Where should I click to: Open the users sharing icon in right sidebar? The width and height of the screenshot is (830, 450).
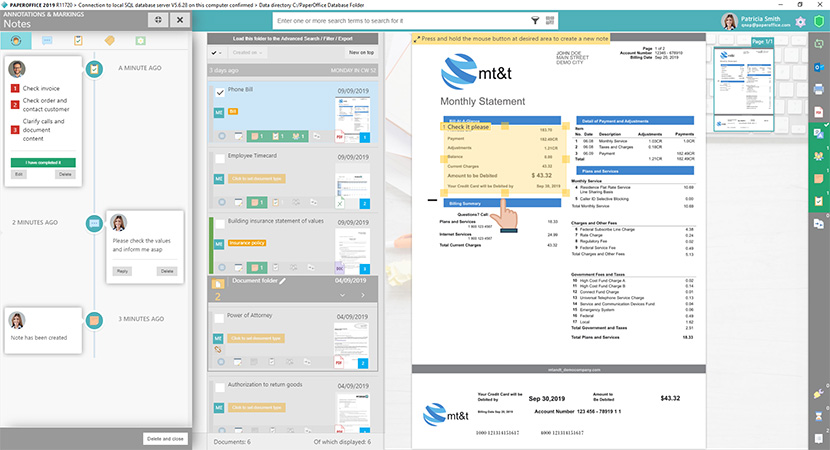point(818,156)
